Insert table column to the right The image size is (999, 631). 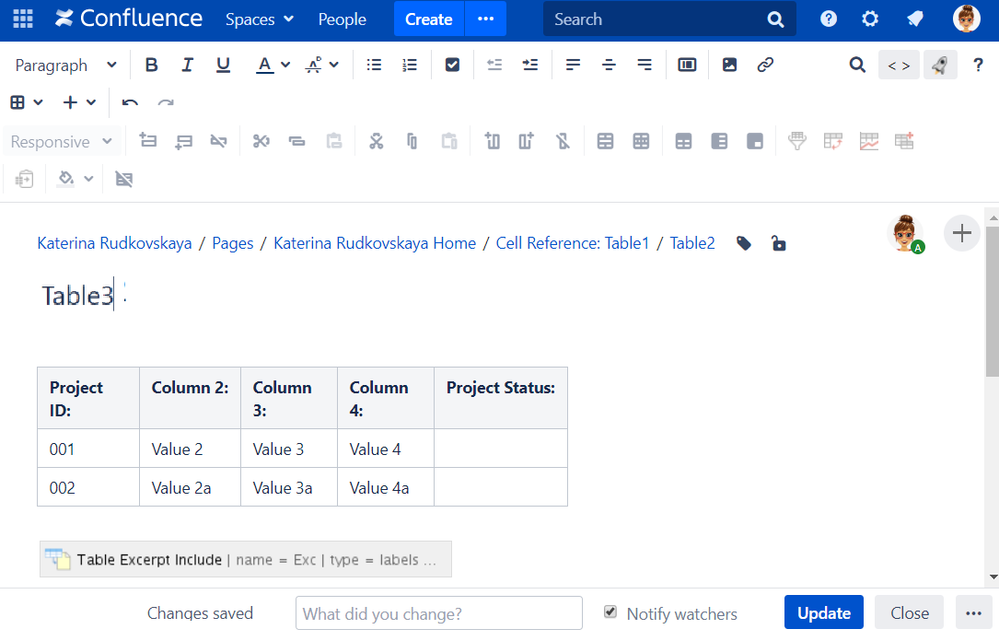[x=526, y=141]
